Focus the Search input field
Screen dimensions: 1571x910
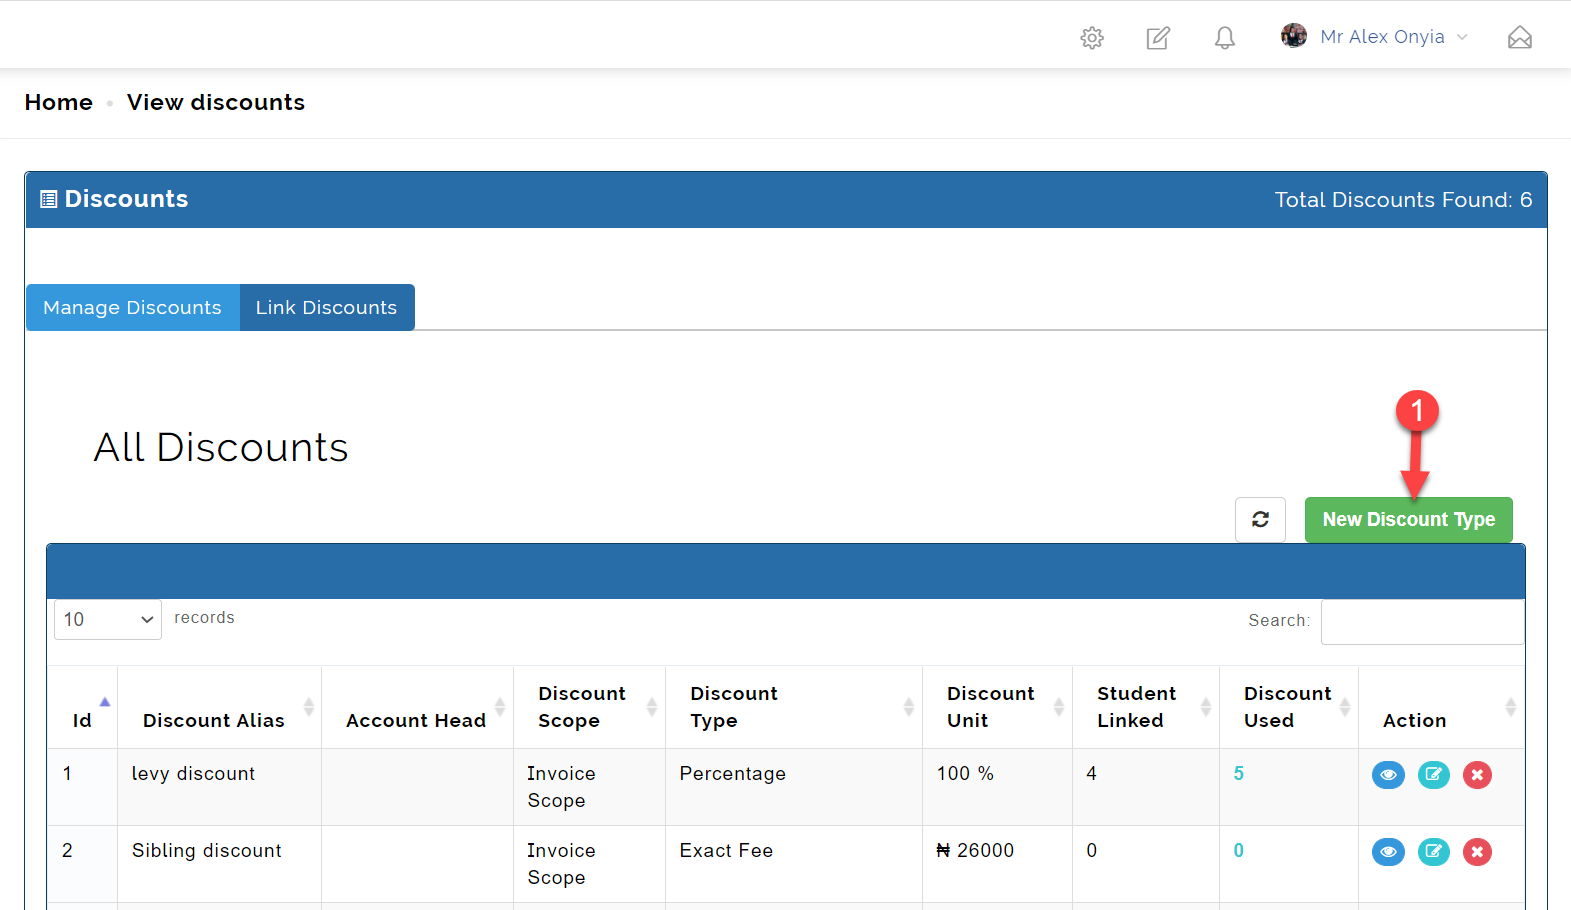click(x=1422, y=622)
